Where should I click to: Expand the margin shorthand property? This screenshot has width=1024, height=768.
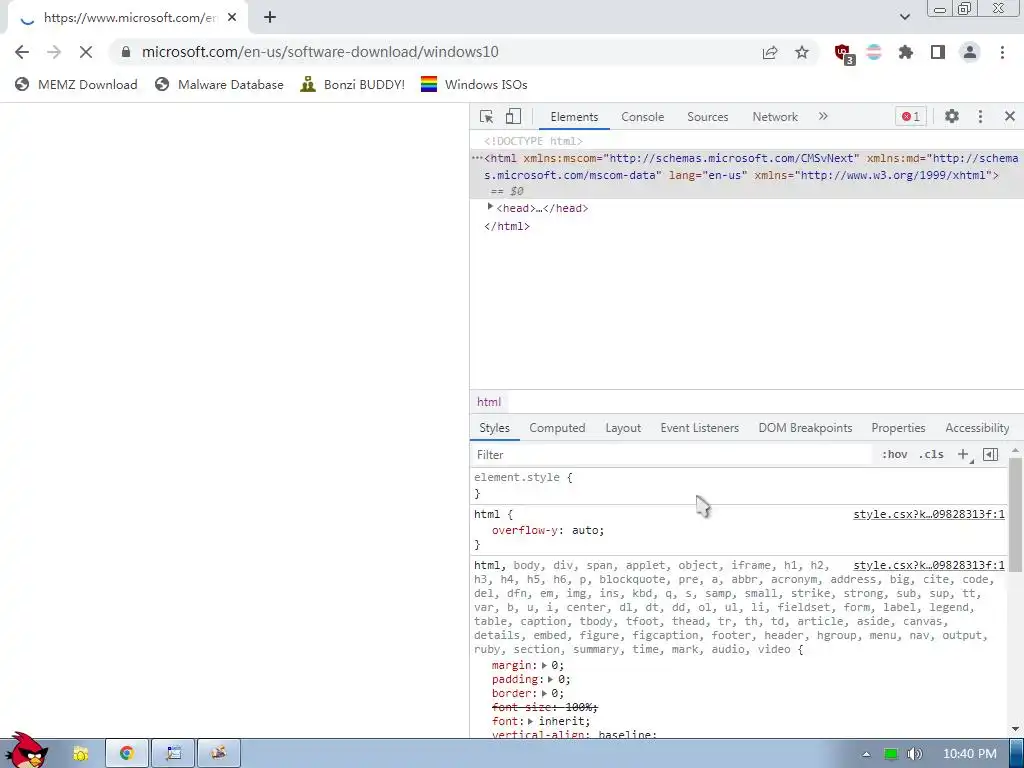tap(544, 665)
